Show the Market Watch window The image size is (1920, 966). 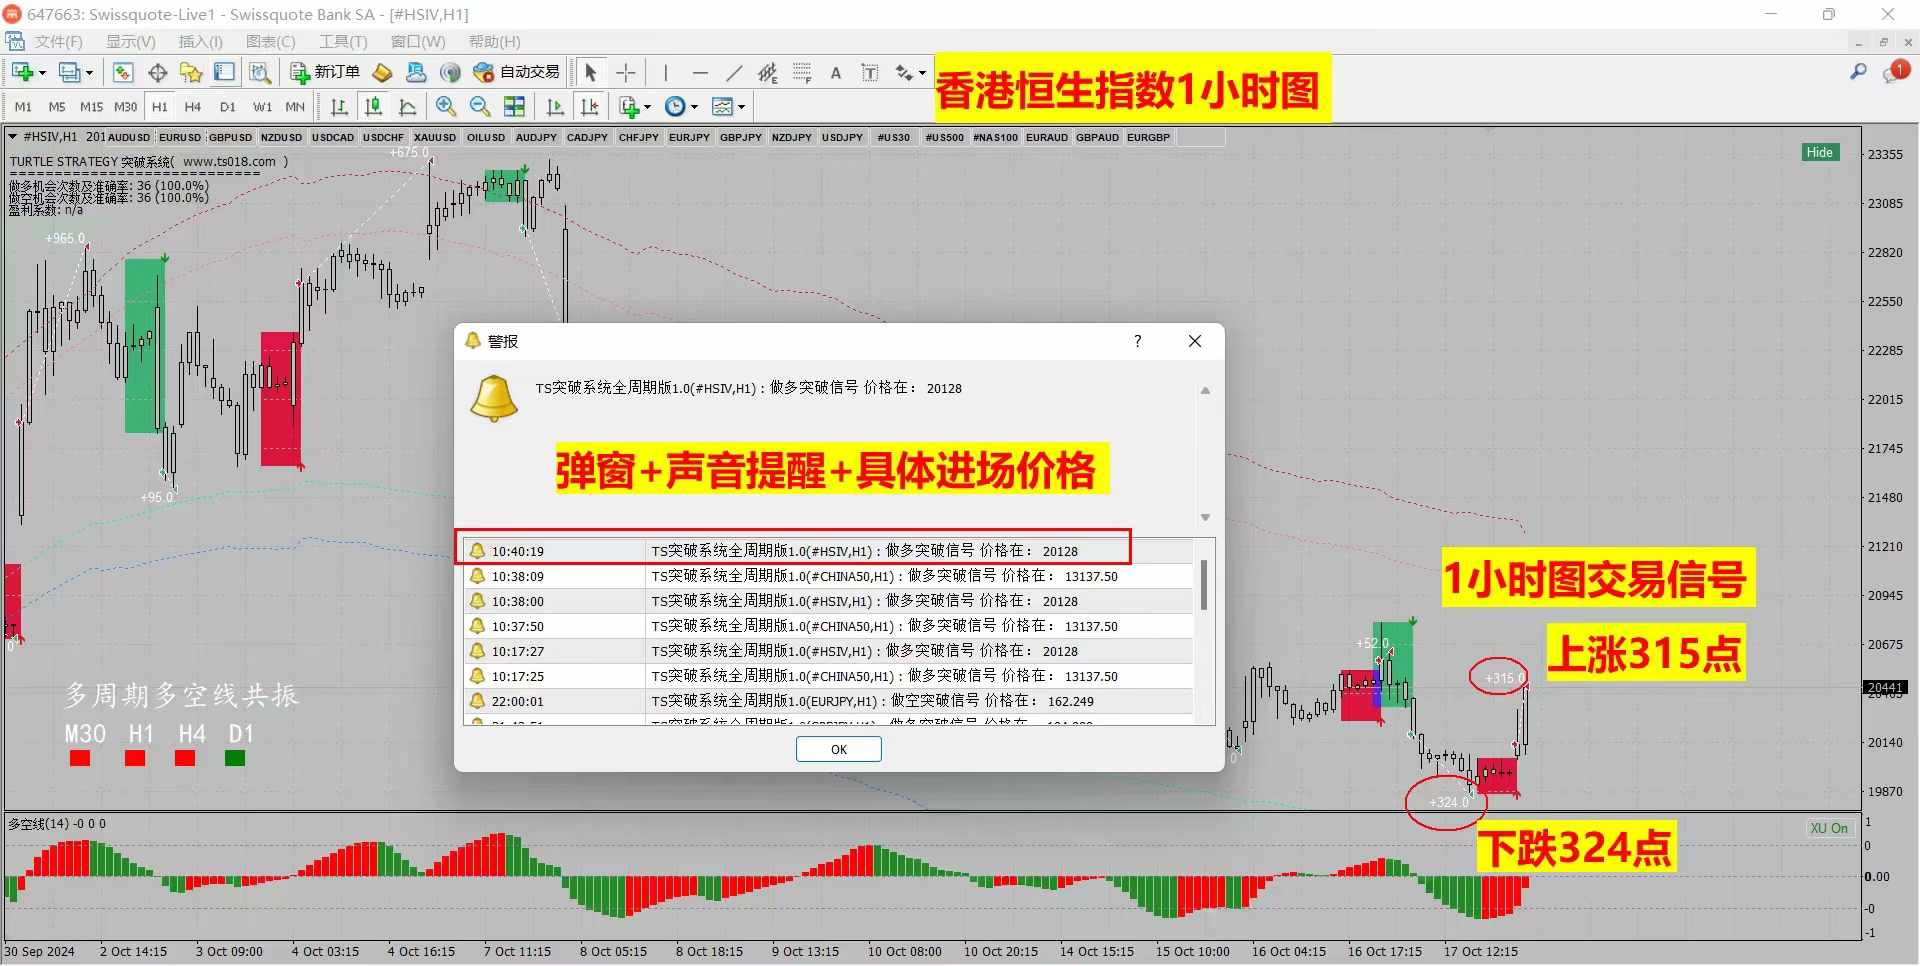pyautogui.click(x=123, y=72)
